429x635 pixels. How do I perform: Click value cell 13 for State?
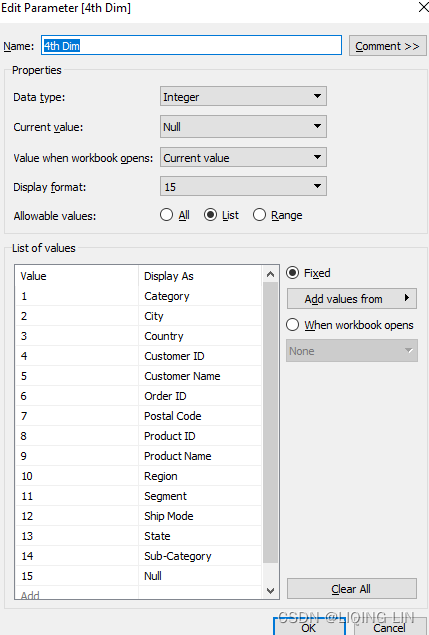[x=77, y=536]
